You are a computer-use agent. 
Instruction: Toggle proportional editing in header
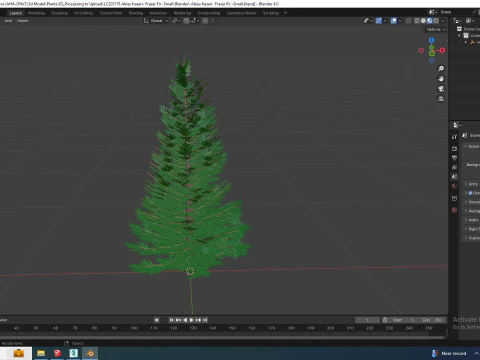tap(205, 21)
